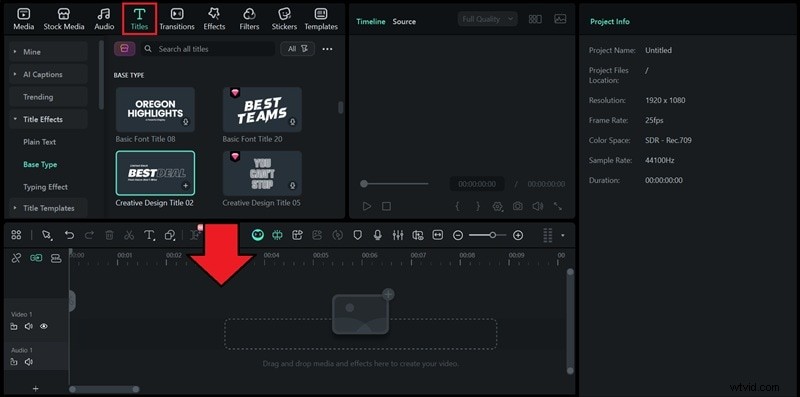
Task: Select the Trending category
Action: coord(48,96)
